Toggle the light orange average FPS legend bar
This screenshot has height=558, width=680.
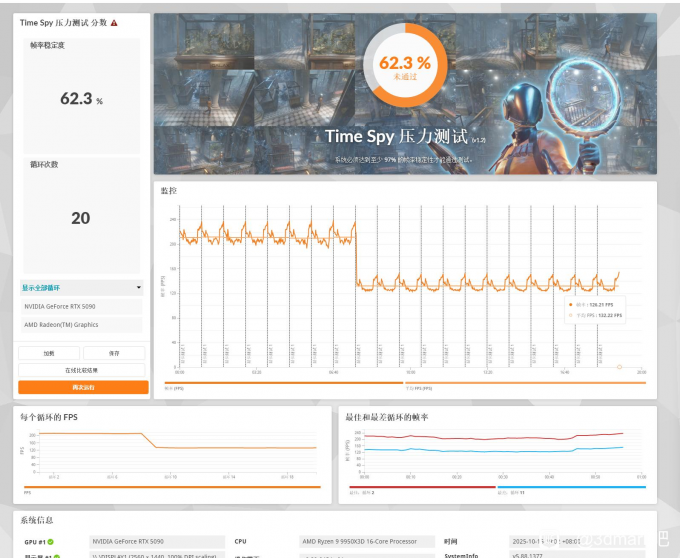click(x=525, y=383)
